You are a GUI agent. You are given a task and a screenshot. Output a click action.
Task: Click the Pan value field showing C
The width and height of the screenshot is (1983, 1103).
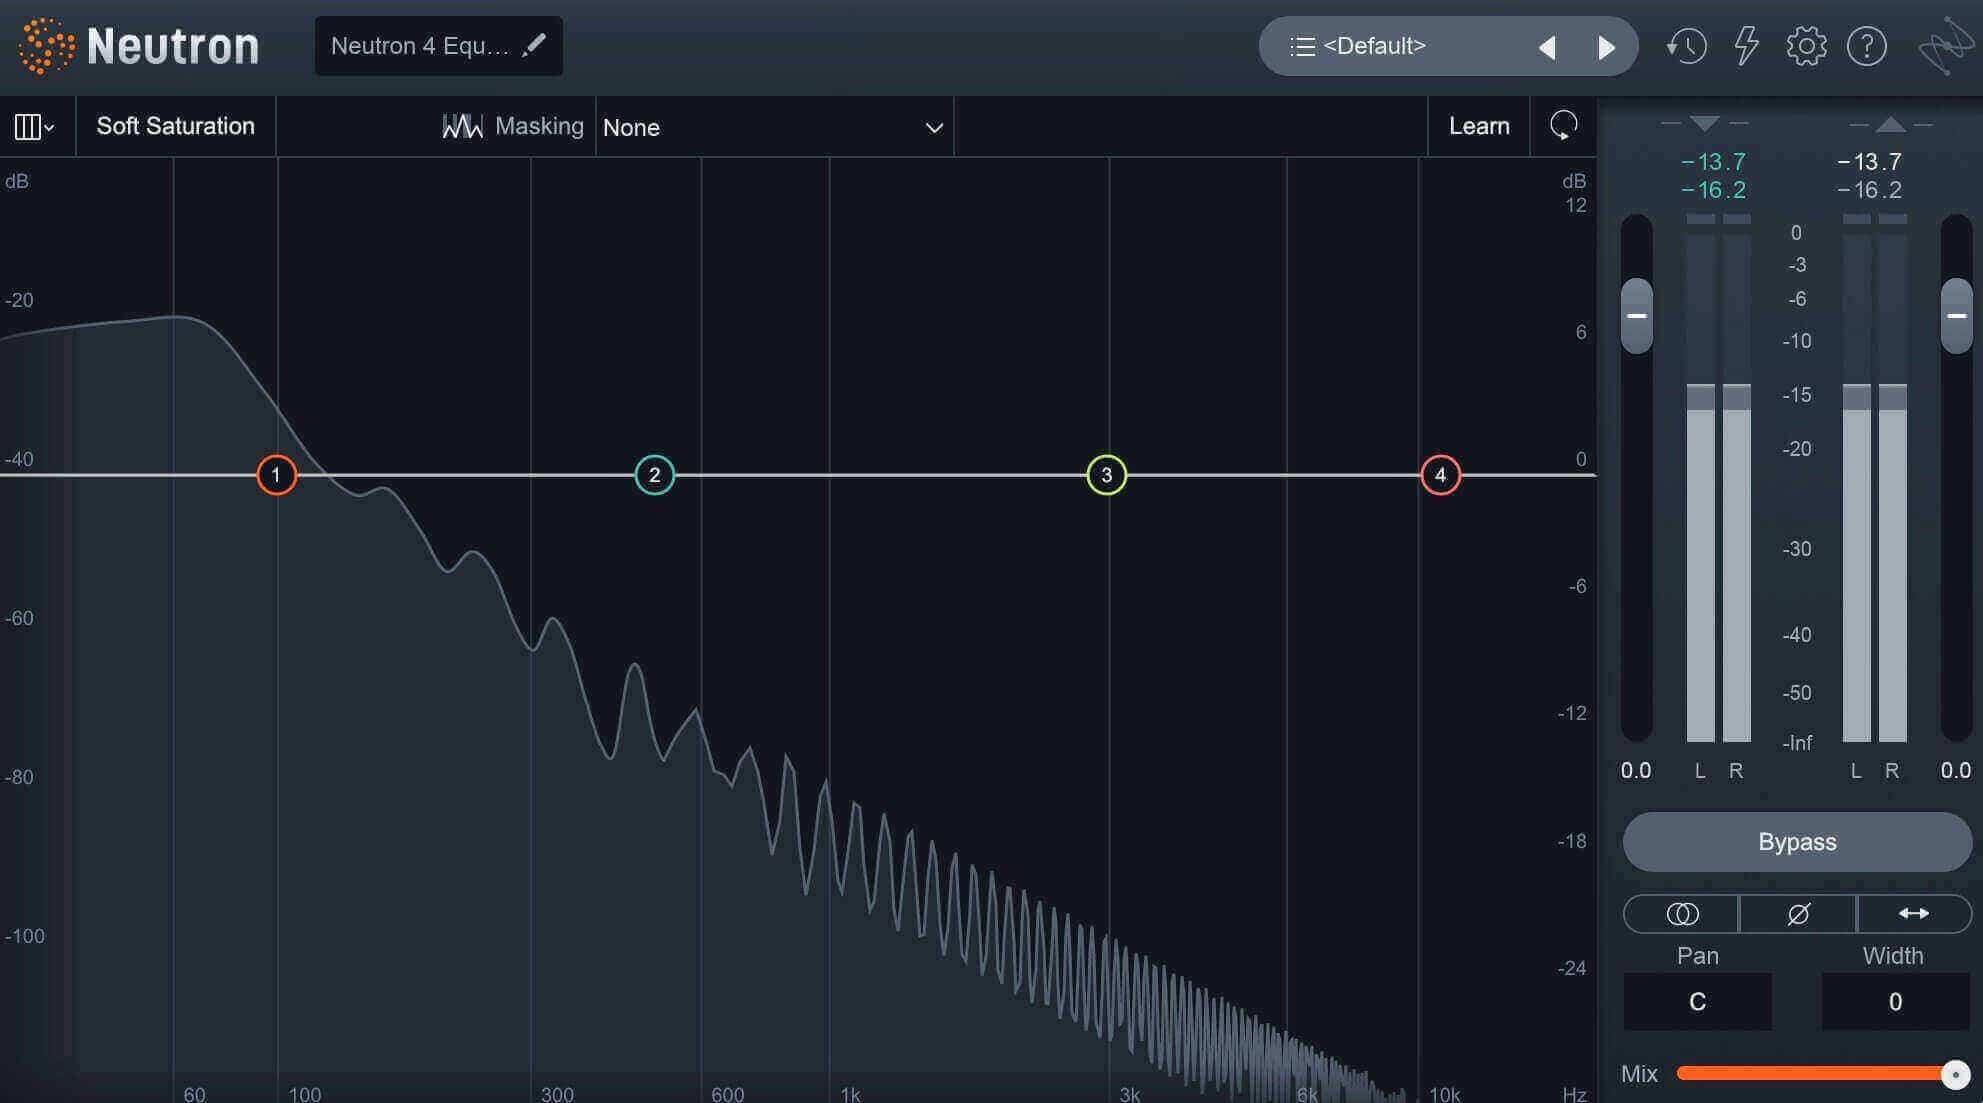pyautogui.click(x=1697, y=1001)
